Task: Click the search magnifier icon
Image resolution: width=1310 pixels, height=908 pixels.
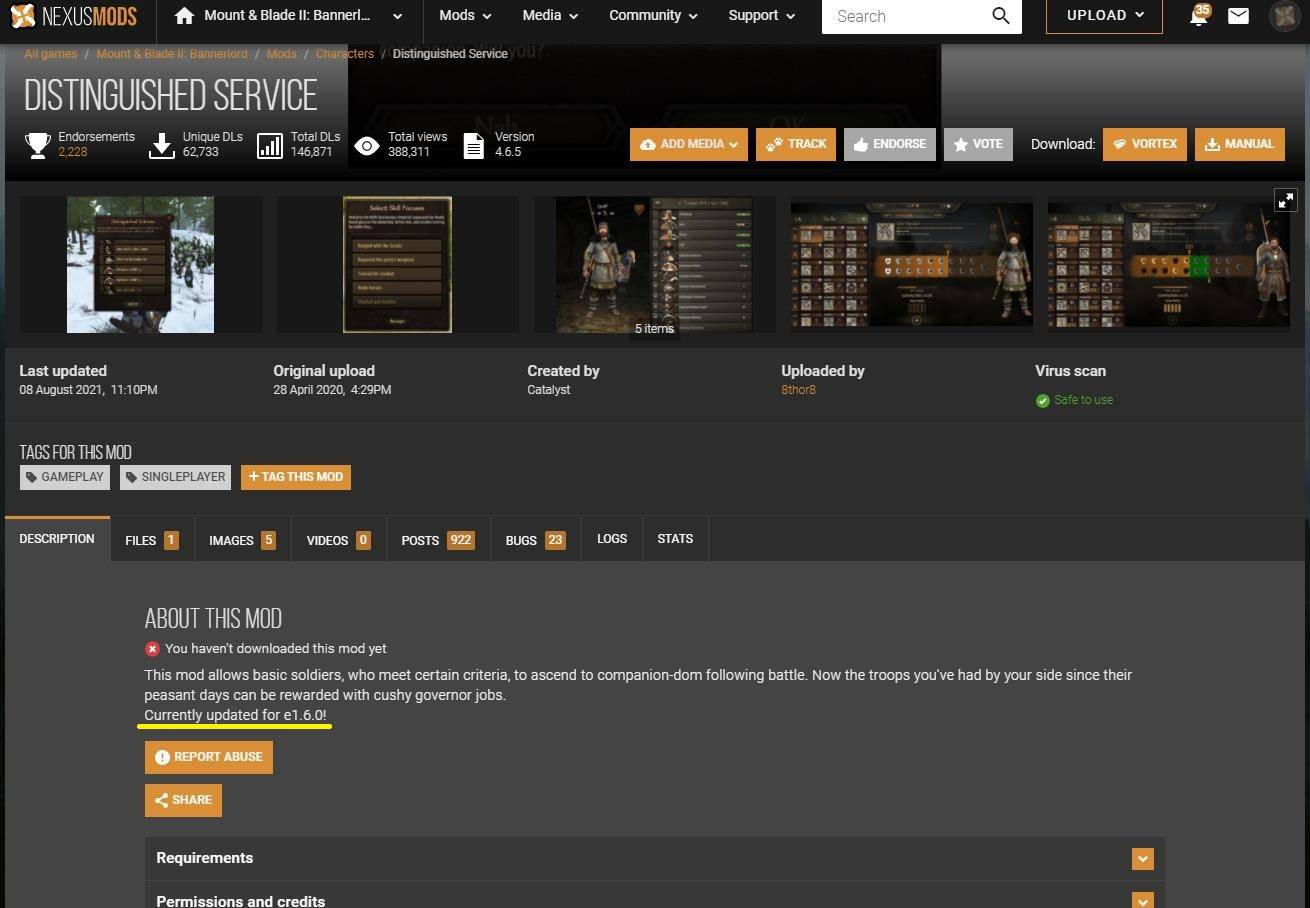Action: (x=1000, y=16)
